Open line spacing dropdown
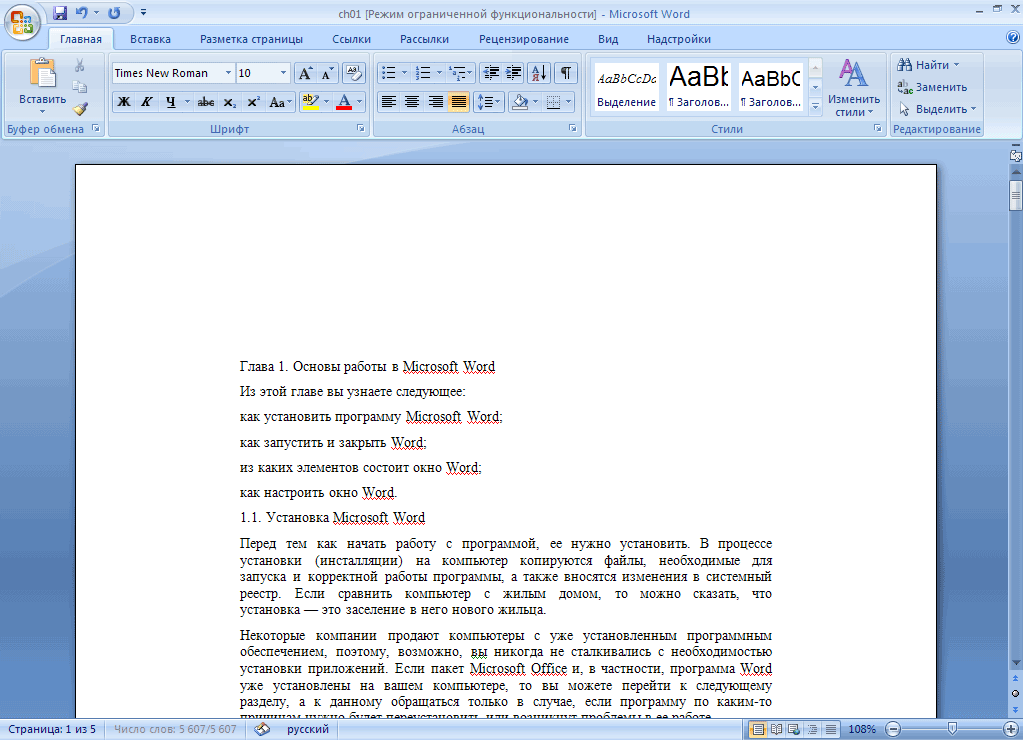The image size is (1023, 740). click(489, 102)
